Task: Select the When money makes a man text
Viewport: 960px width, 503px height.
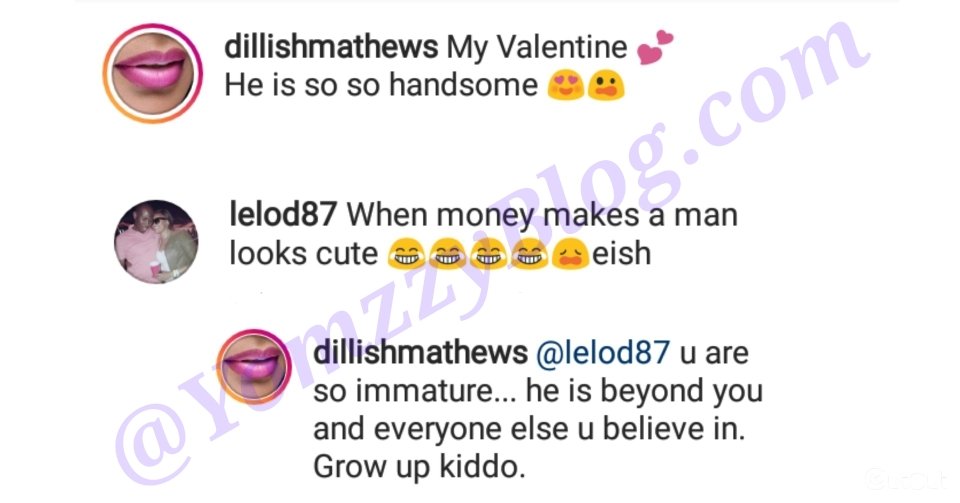Action: [x=542, y=215]
